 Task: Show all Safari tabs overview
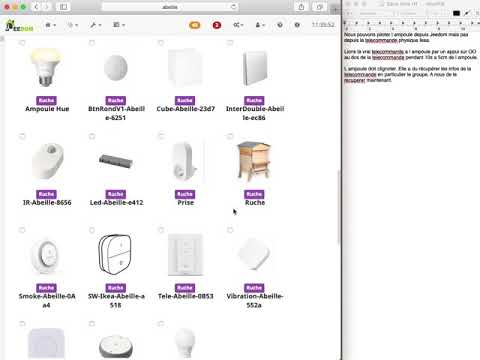[319, 7]
